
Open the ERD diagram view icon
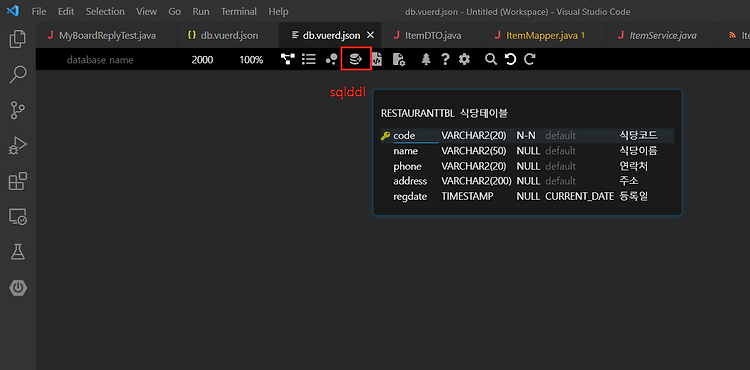[x=287, y=59]
